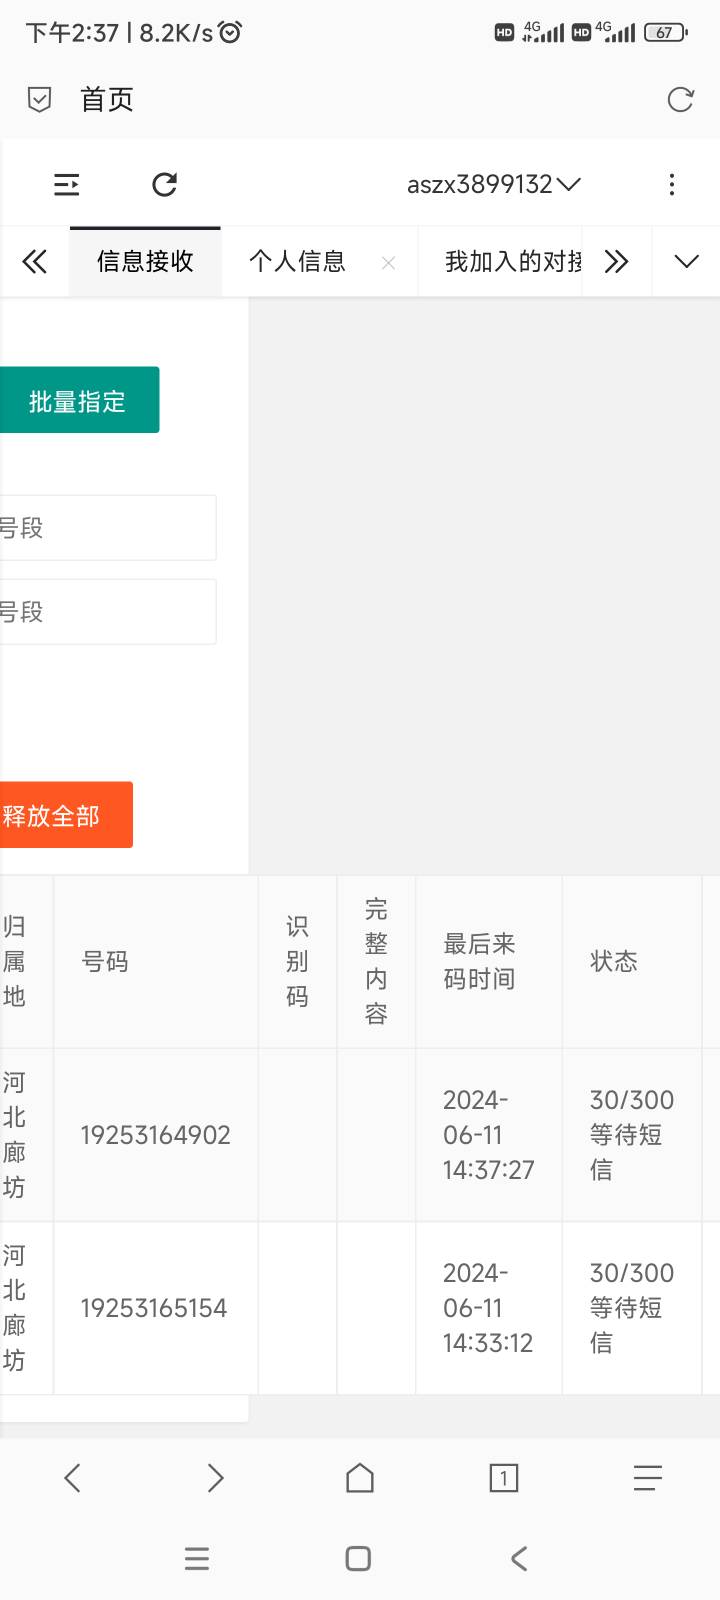Tap the system back chevron button
This screenshot has width=720, height=1600.
519,1558
